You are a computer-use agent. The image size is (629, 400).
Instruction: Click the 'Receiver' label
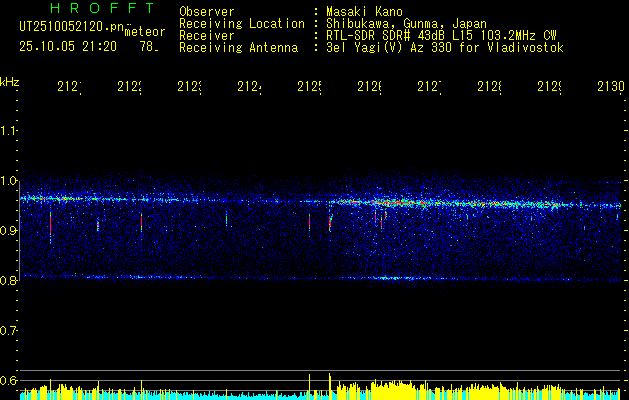[x=207, y=36]
